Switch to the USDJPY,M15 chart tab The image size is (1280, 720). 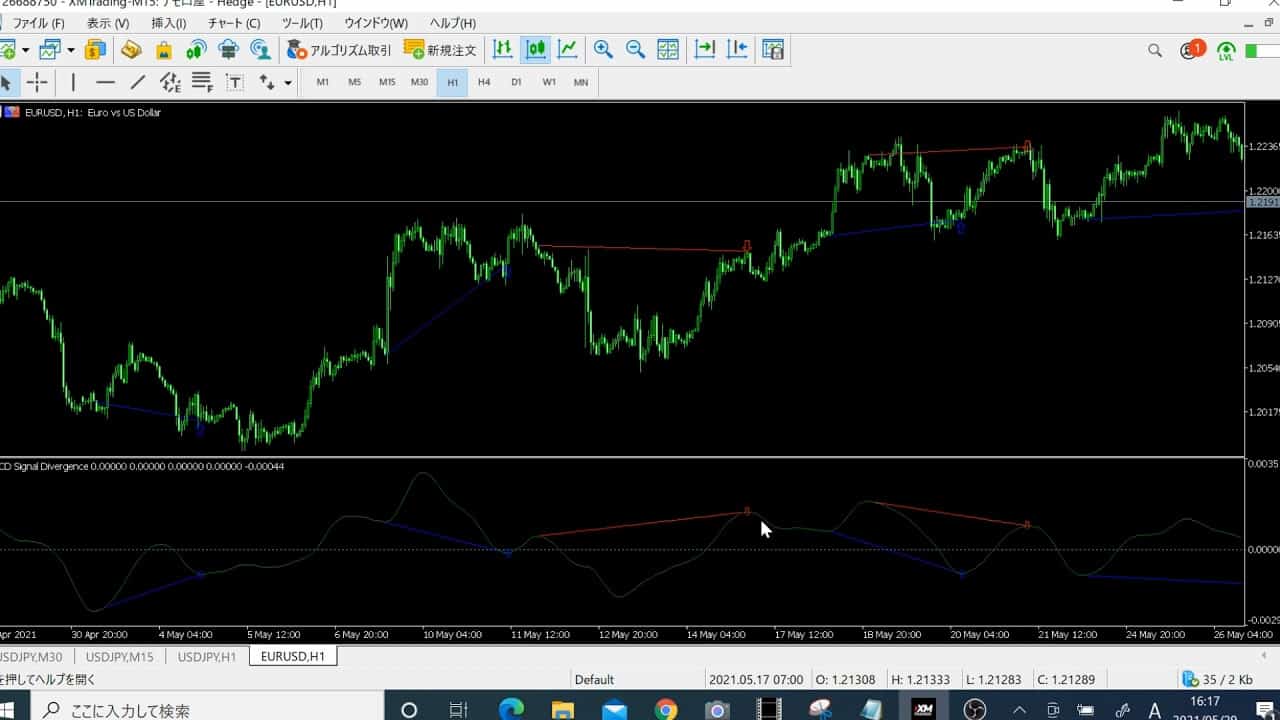[120, 656]
